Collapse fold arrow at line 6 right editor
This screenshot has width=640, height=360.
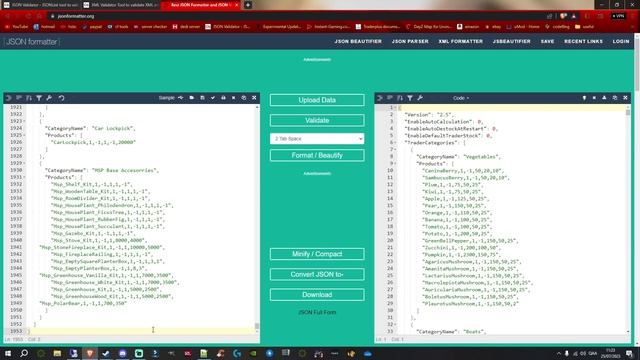pos(396,143)
